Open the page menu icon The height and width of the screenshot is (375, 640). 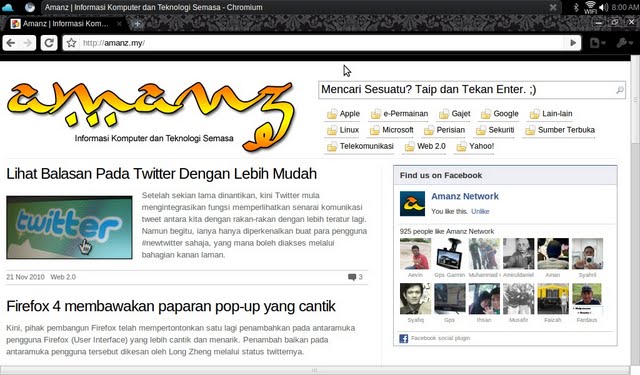598,43
